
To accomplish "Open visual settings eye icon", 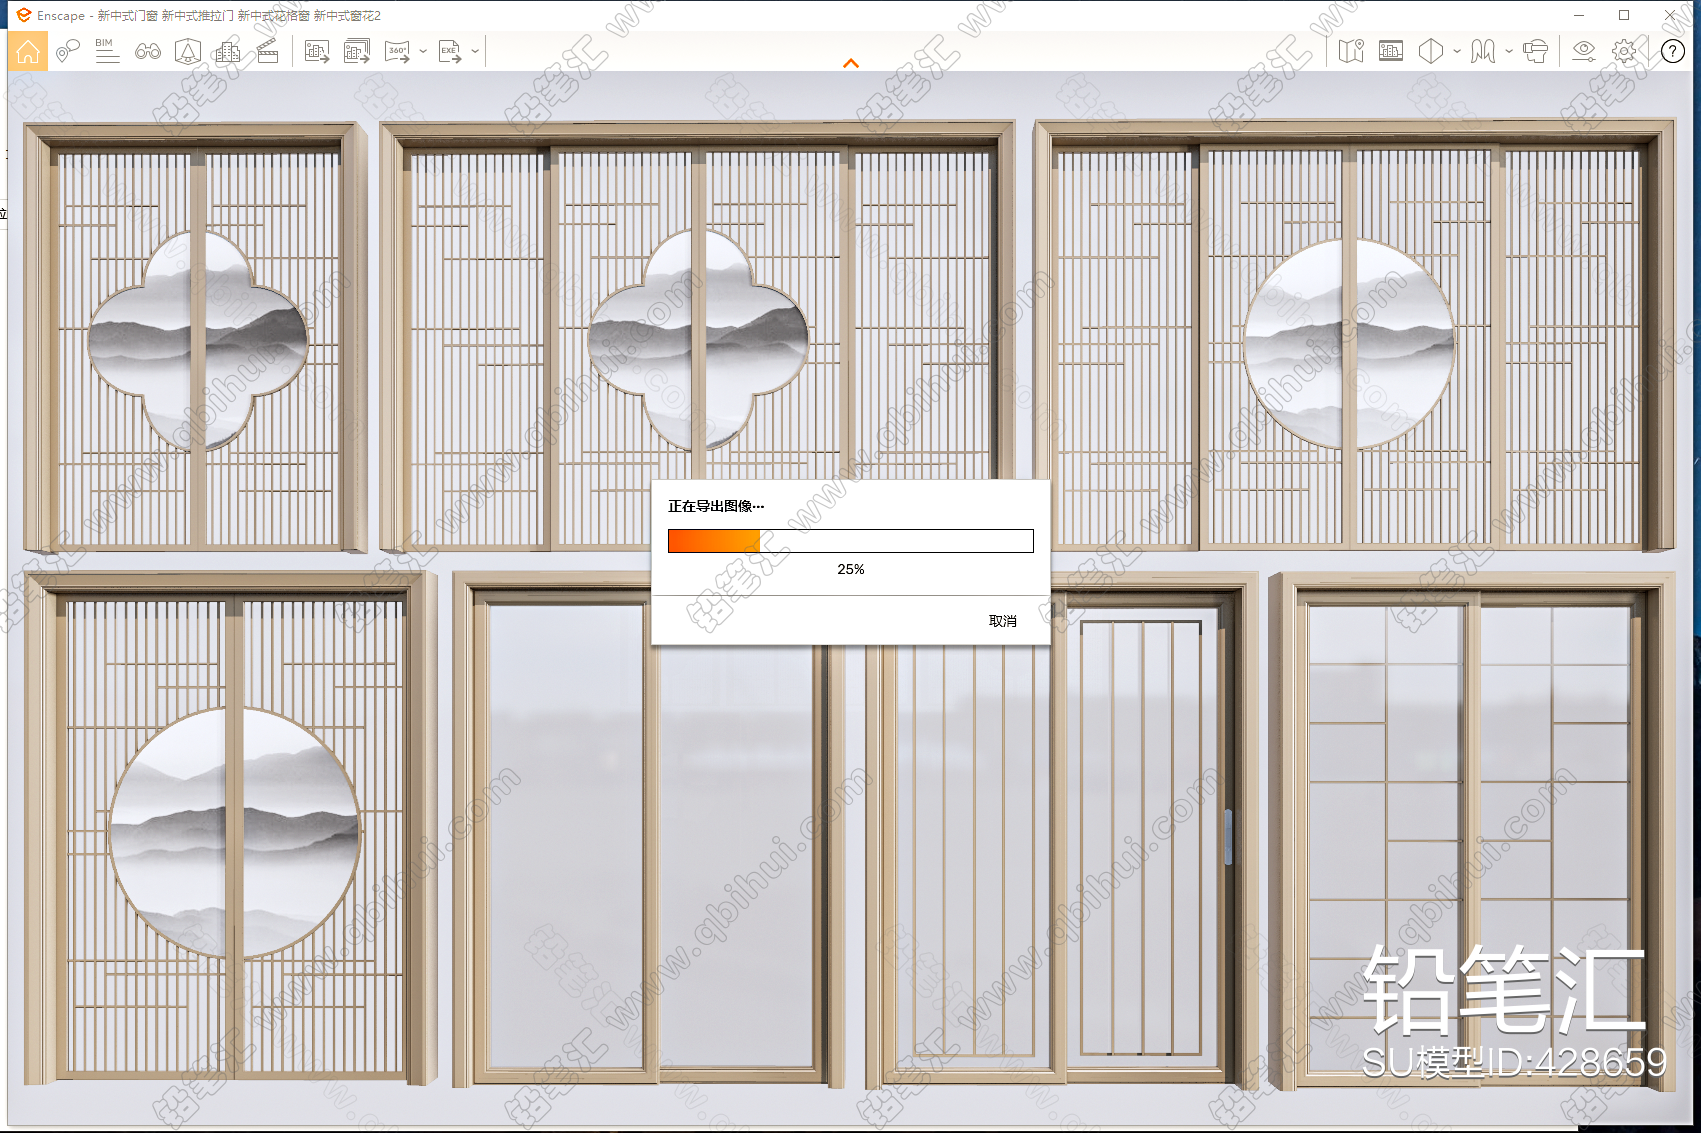I will pyautogui.click(x=1584, y=51).
